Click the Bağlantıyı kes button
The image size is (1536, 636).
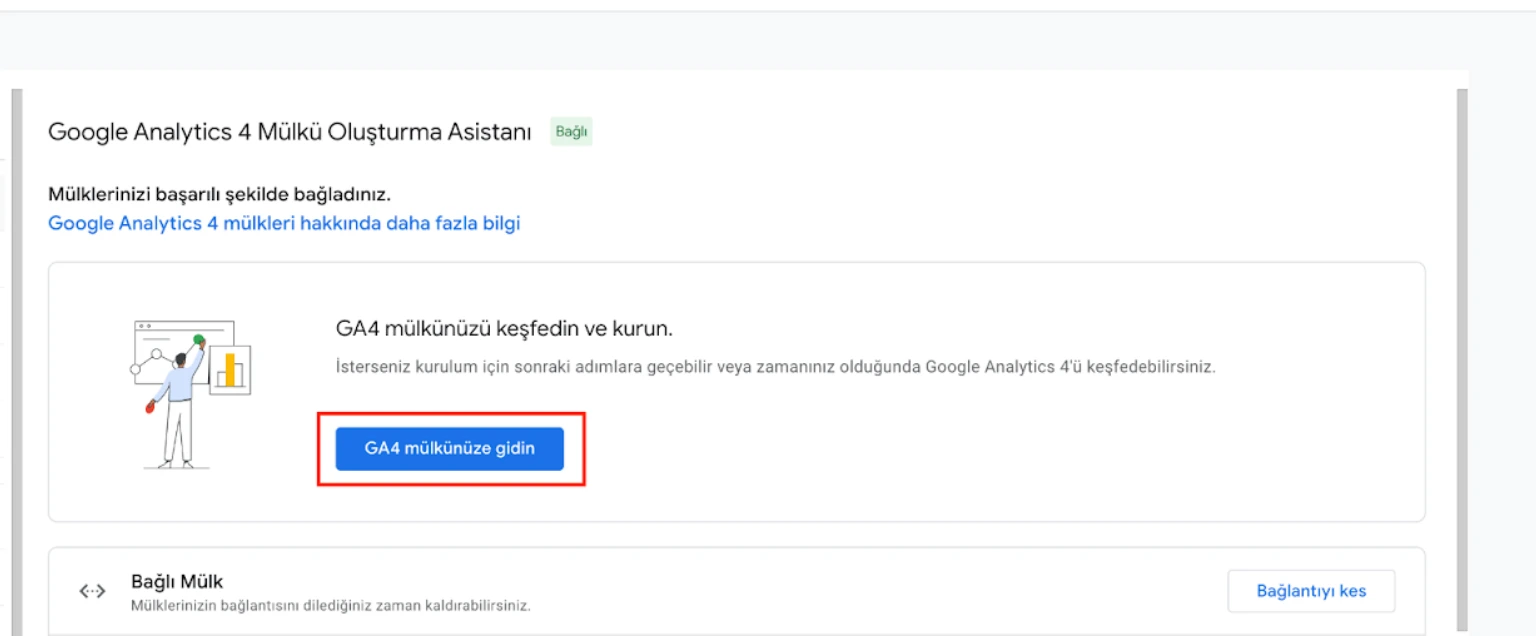(1311, 591)
